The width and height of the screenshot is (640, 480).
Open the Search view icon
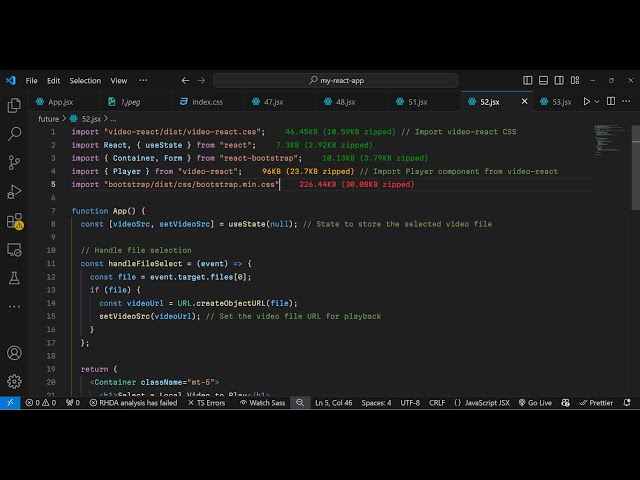tap(14, 134)
